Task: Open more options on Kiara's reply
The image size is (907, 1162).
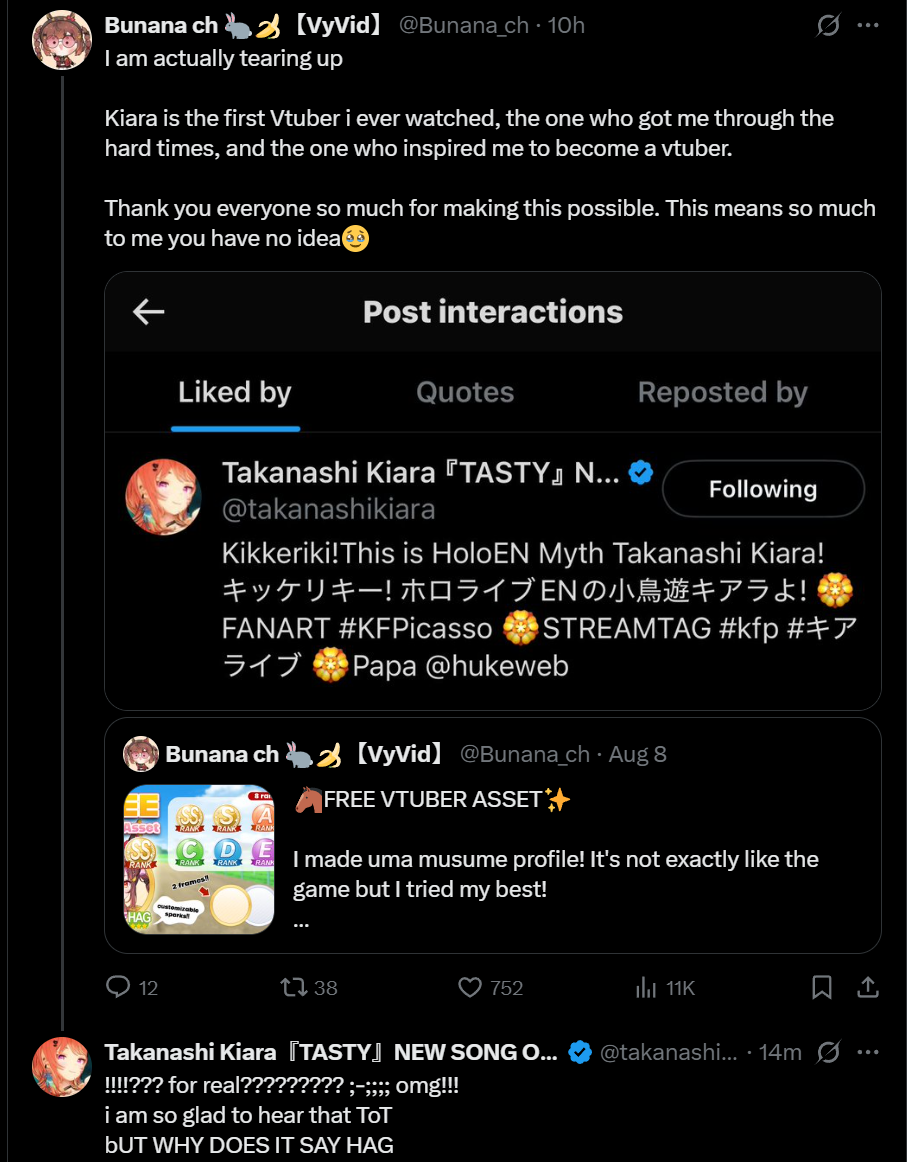Action: click(869, 1052)
